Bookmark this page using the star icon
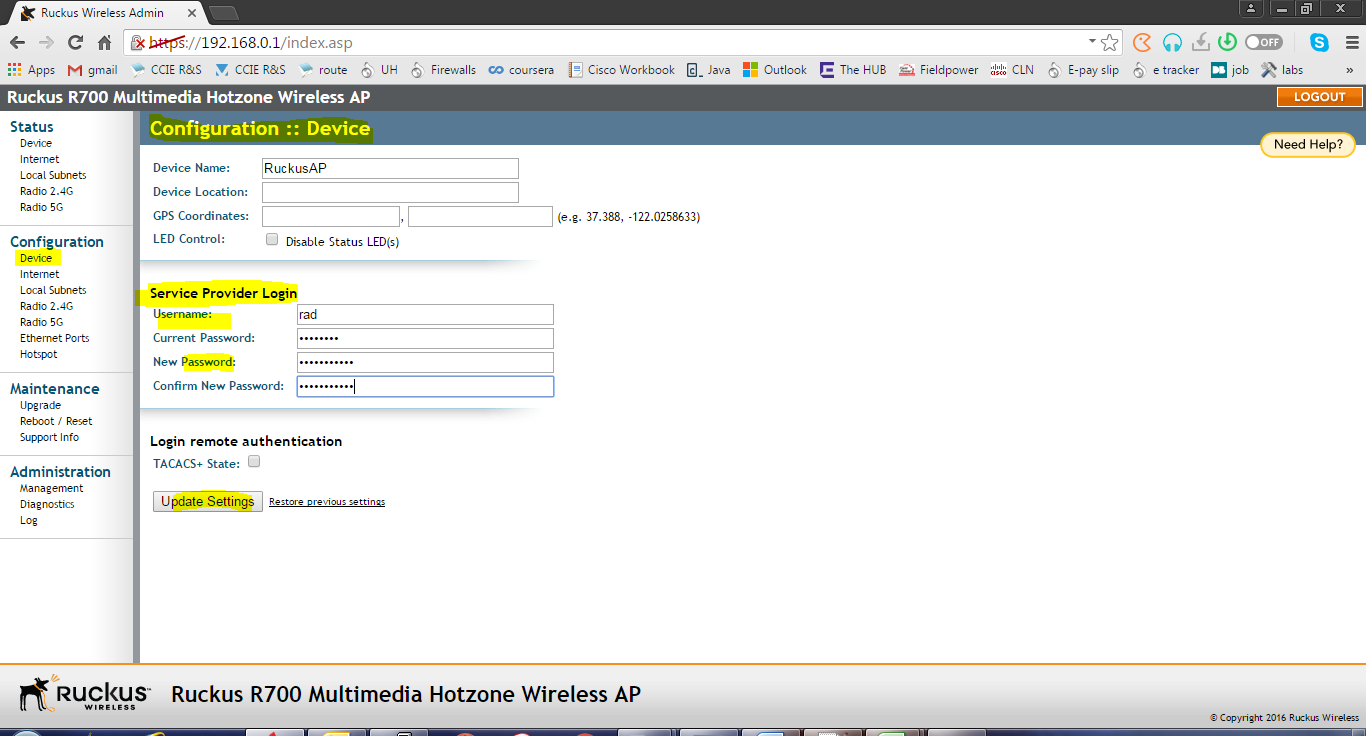 pos(1109,43)
